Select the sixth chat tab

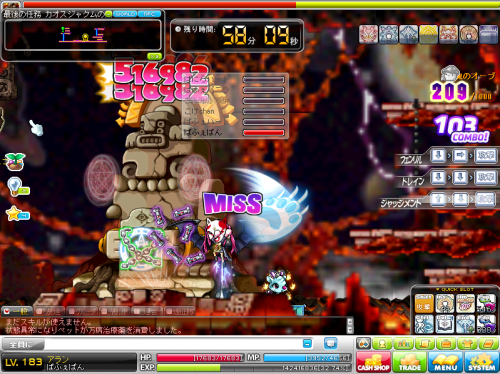179,311
